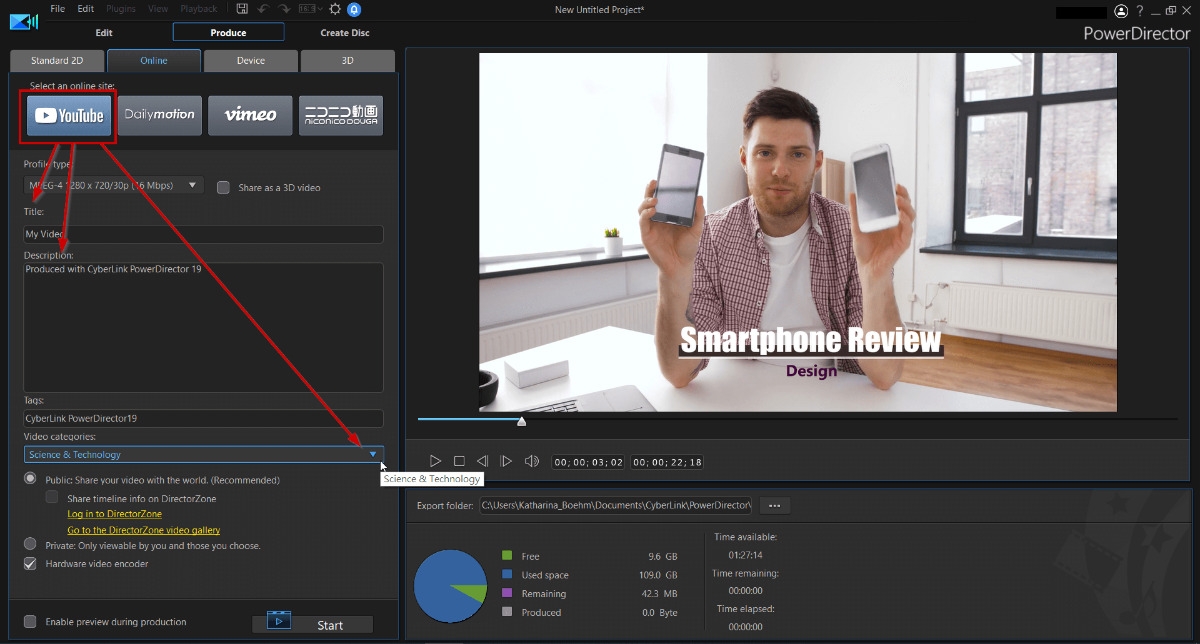This screenshot has width=1200, height=644.
Task: Open the Profile type dropdown
Action: [x=113, y=185]
